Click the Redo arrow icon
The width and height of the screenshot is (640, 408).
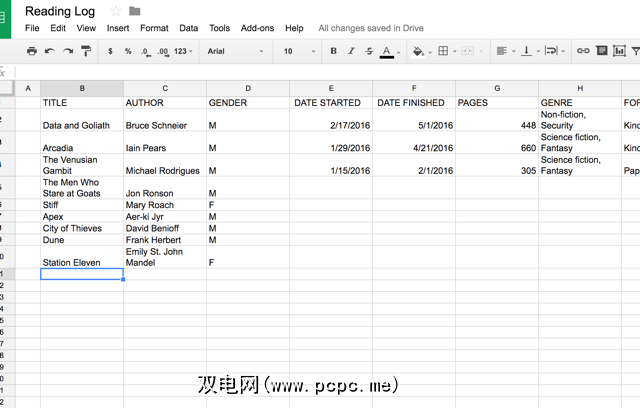(x=68, y=51)
